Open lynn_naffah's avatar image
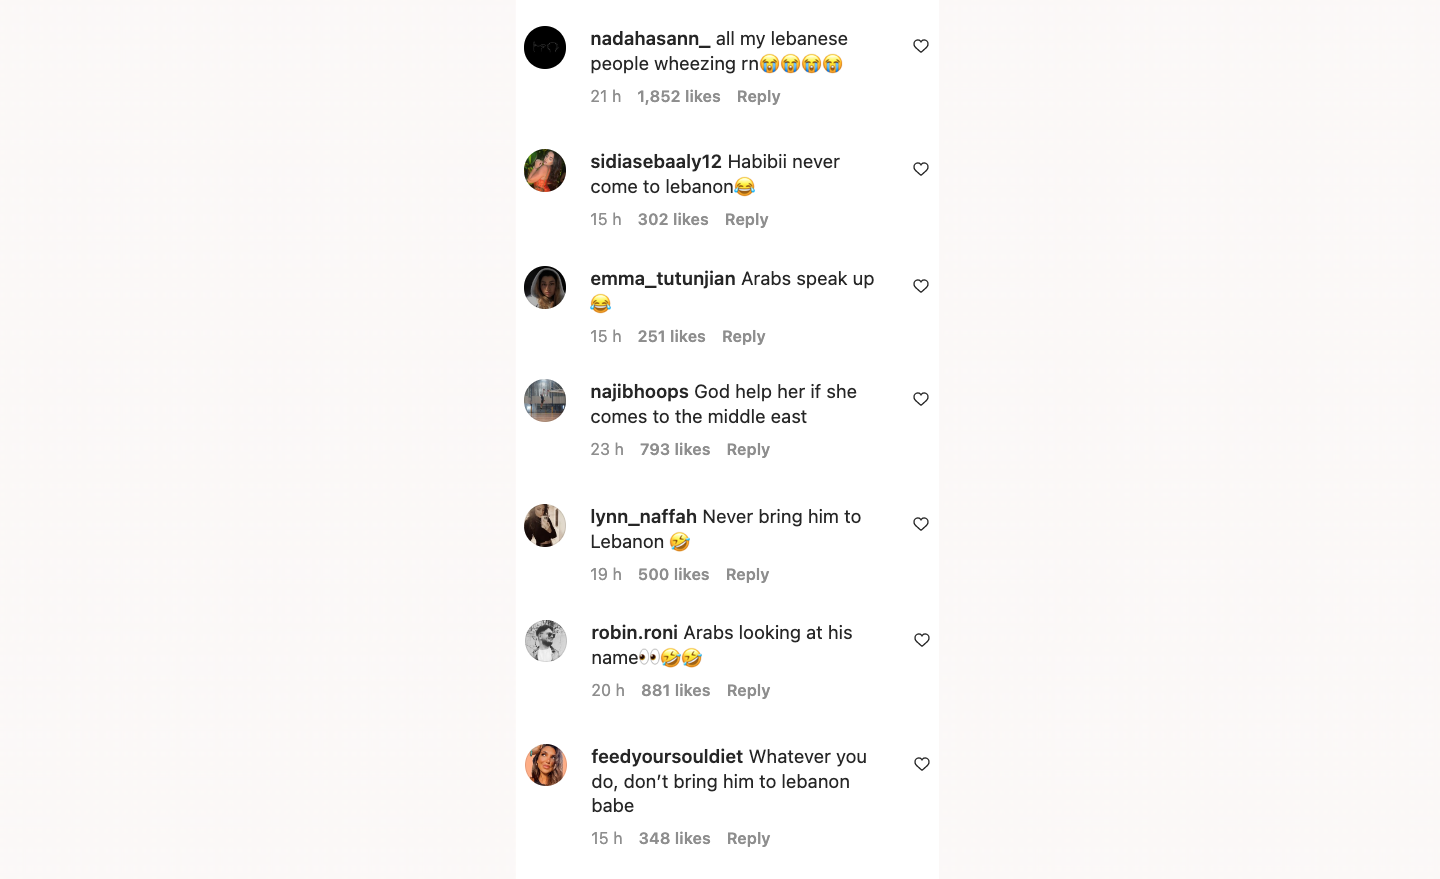Screen dimensions: 1440x879 tap(545, 525)
